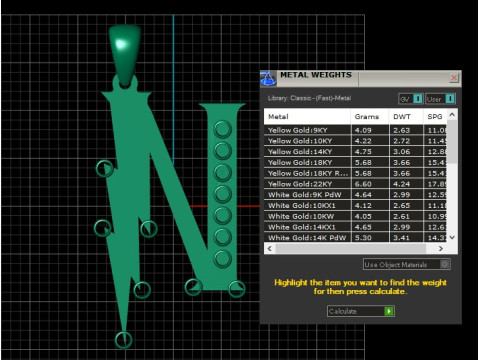Image resolution: width=480 pixels, height=360 pixels.
Task: Click the green arrow on Calculate
Action: click(389, 311)
